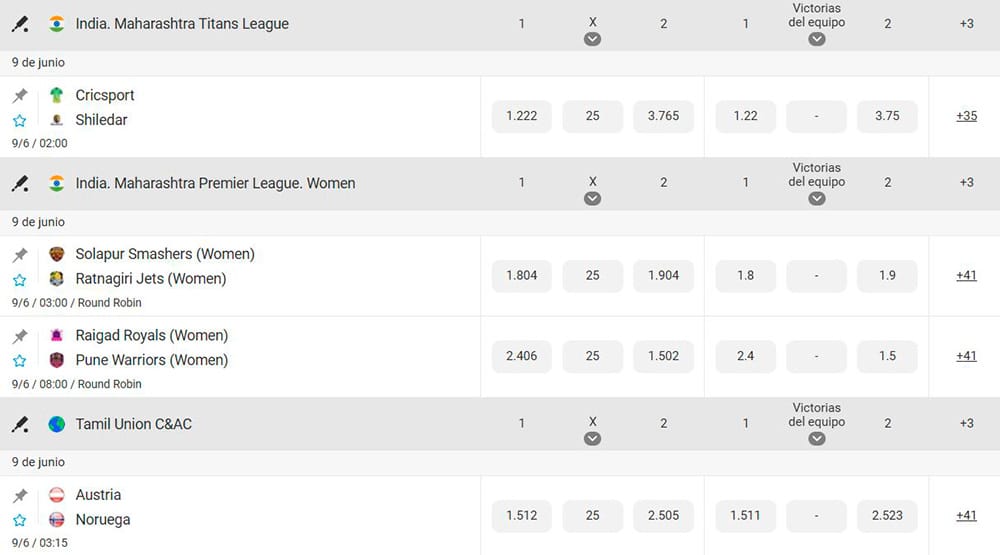Click cricket bat icon beside Maharashtra Titans League
Image resolution: width=1000 pixels, height=555 pixels.
coord(20,24)
